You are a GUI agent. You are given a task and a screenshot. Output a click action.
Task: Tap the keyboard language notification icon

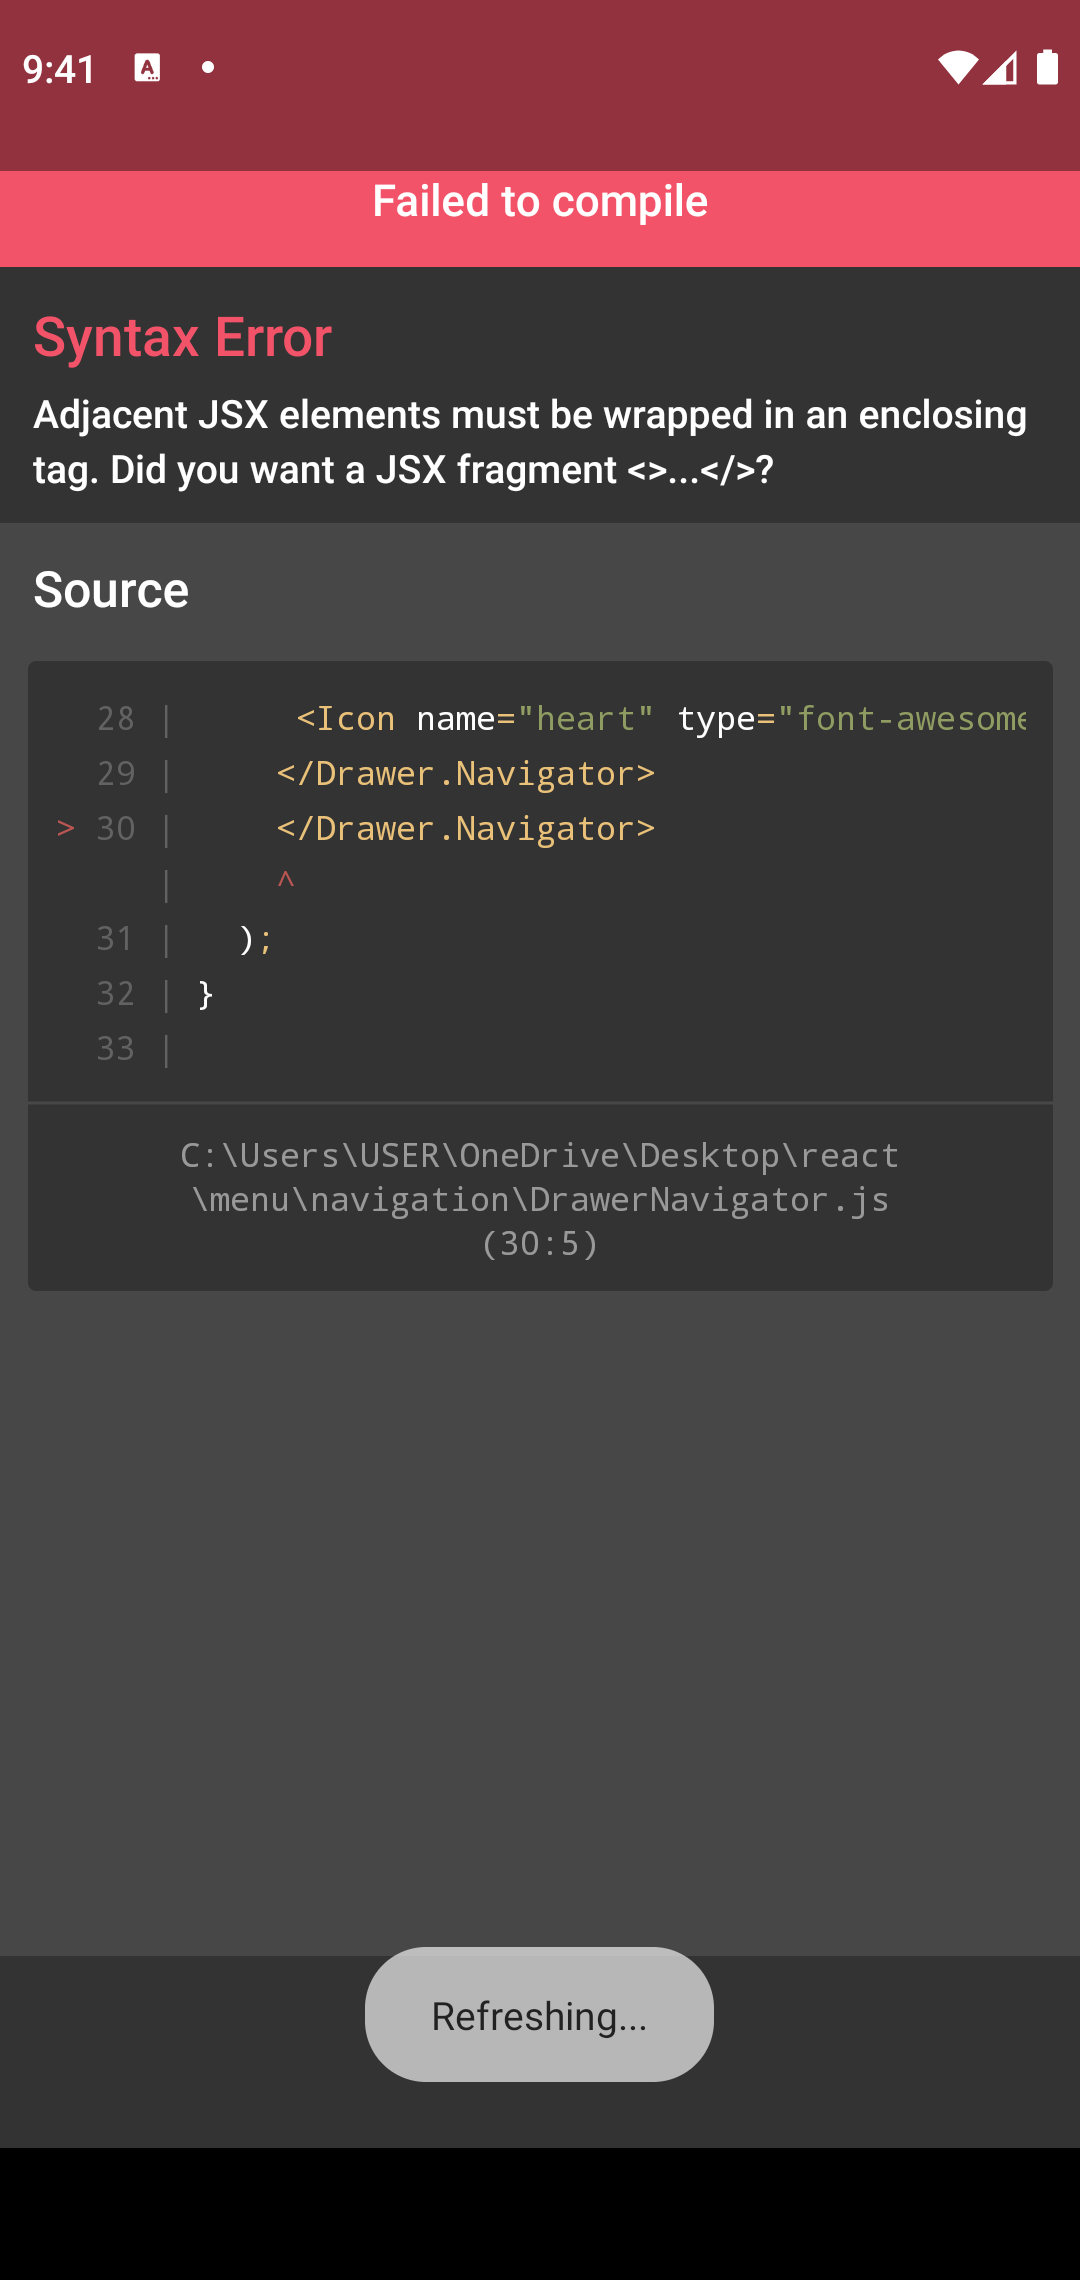[x=147, y=68]
